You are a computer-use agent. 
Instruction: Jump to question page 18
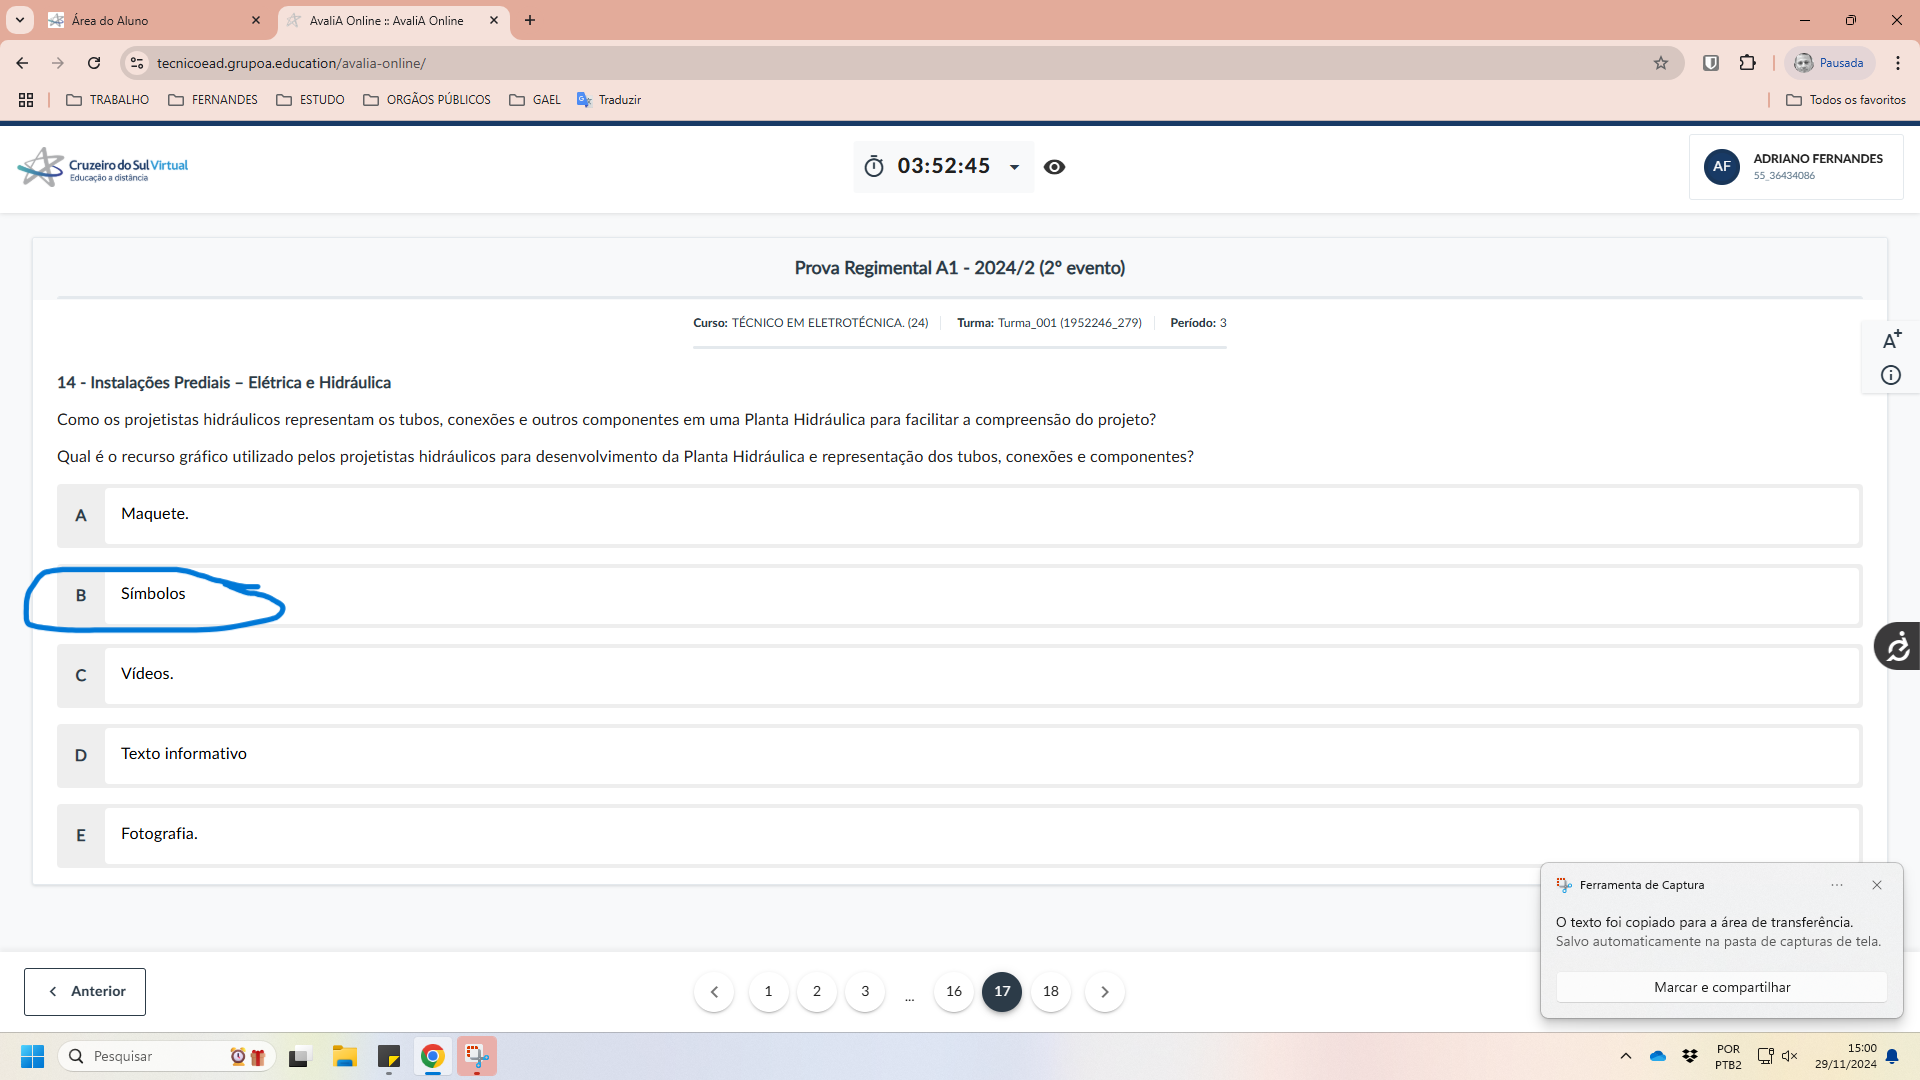pyautogui.click(x=1050, y=991)
